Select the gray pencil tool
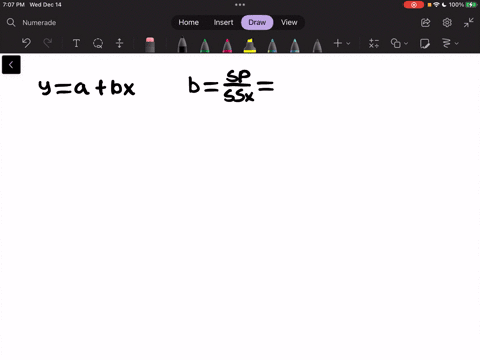The image size is (480, 360). (317, 45)
